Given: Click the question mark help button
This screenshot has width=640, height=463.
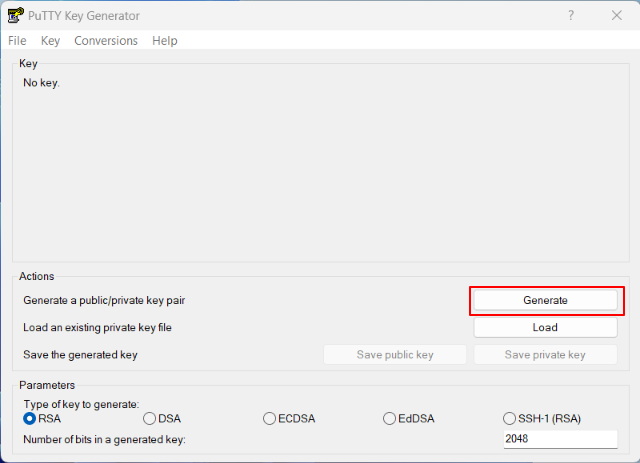Looking at the screenshot, I should (571, 15).
